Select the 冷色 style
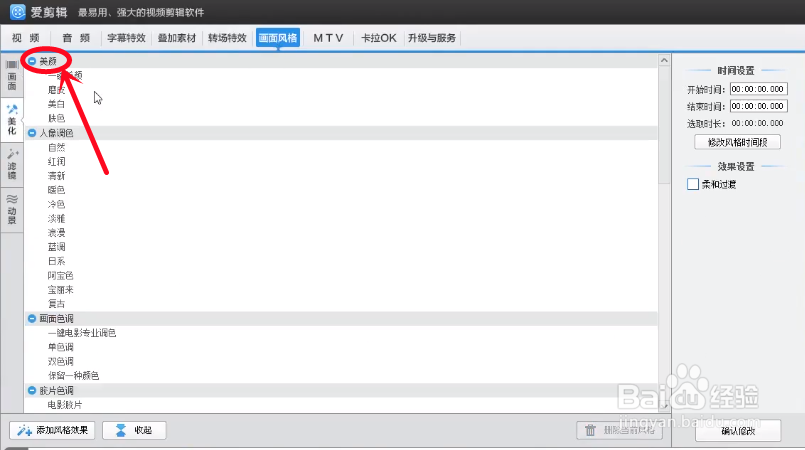This screenshot has width=805, height=450. [56, 204]
